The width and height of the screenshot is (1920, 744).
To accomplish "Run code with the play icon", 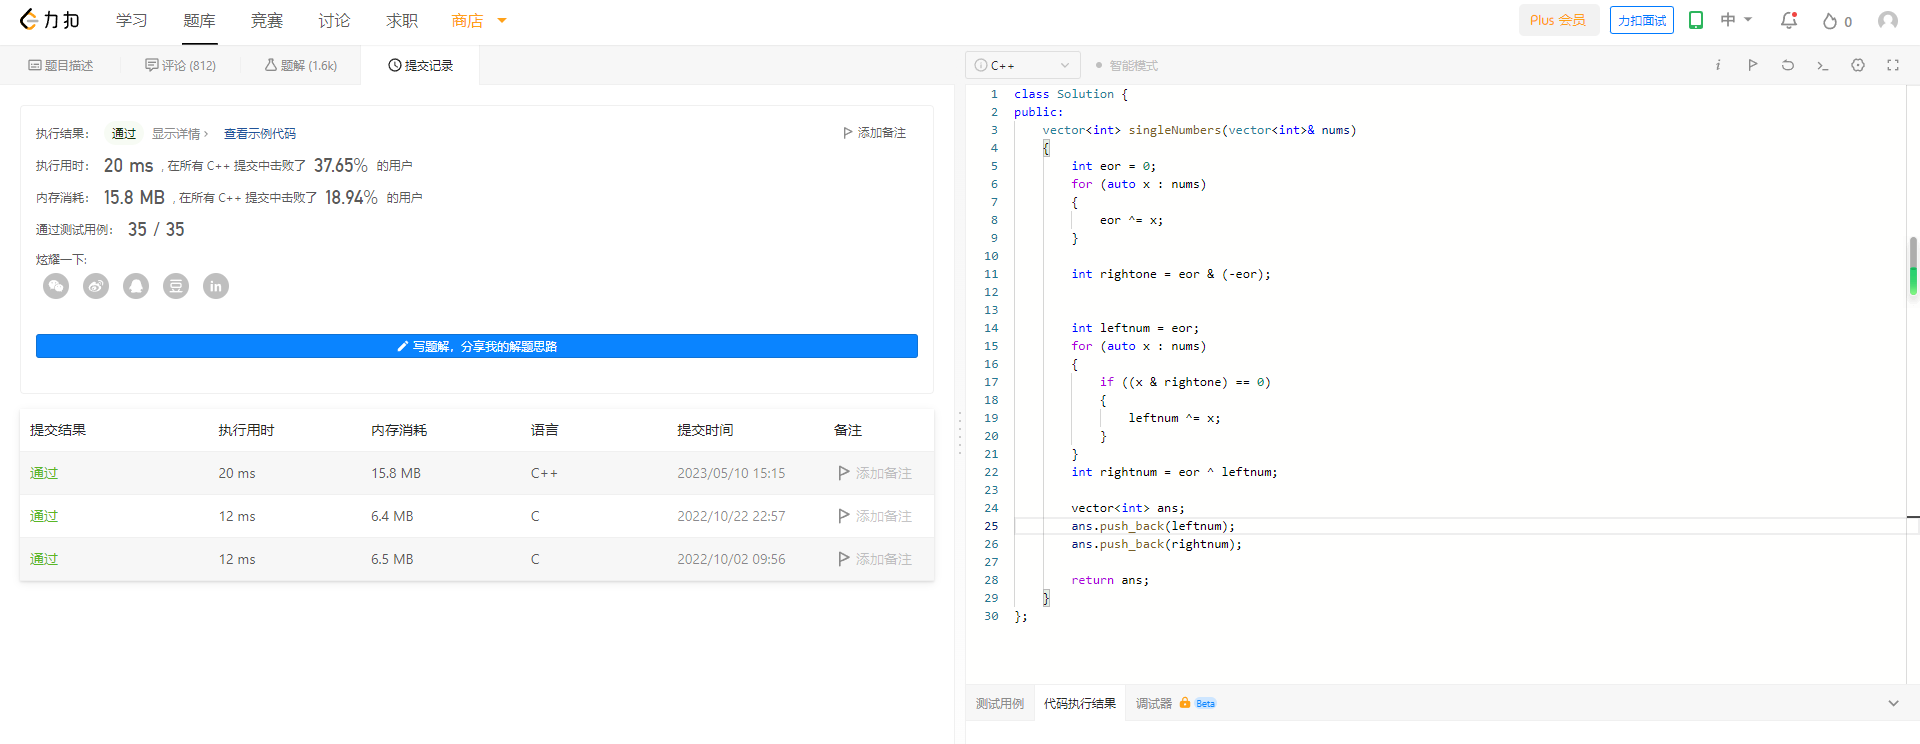I will click(1753, 65).
